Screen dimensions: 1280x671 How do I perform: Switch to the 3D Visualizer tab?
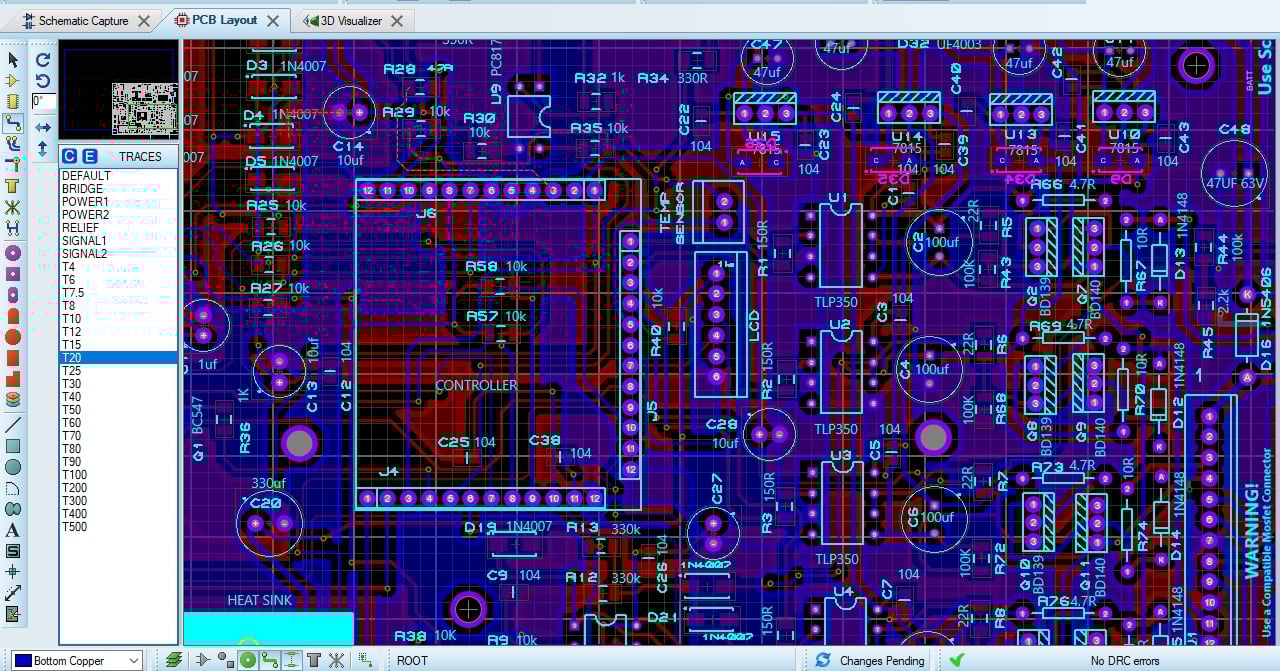pos(351,20)
